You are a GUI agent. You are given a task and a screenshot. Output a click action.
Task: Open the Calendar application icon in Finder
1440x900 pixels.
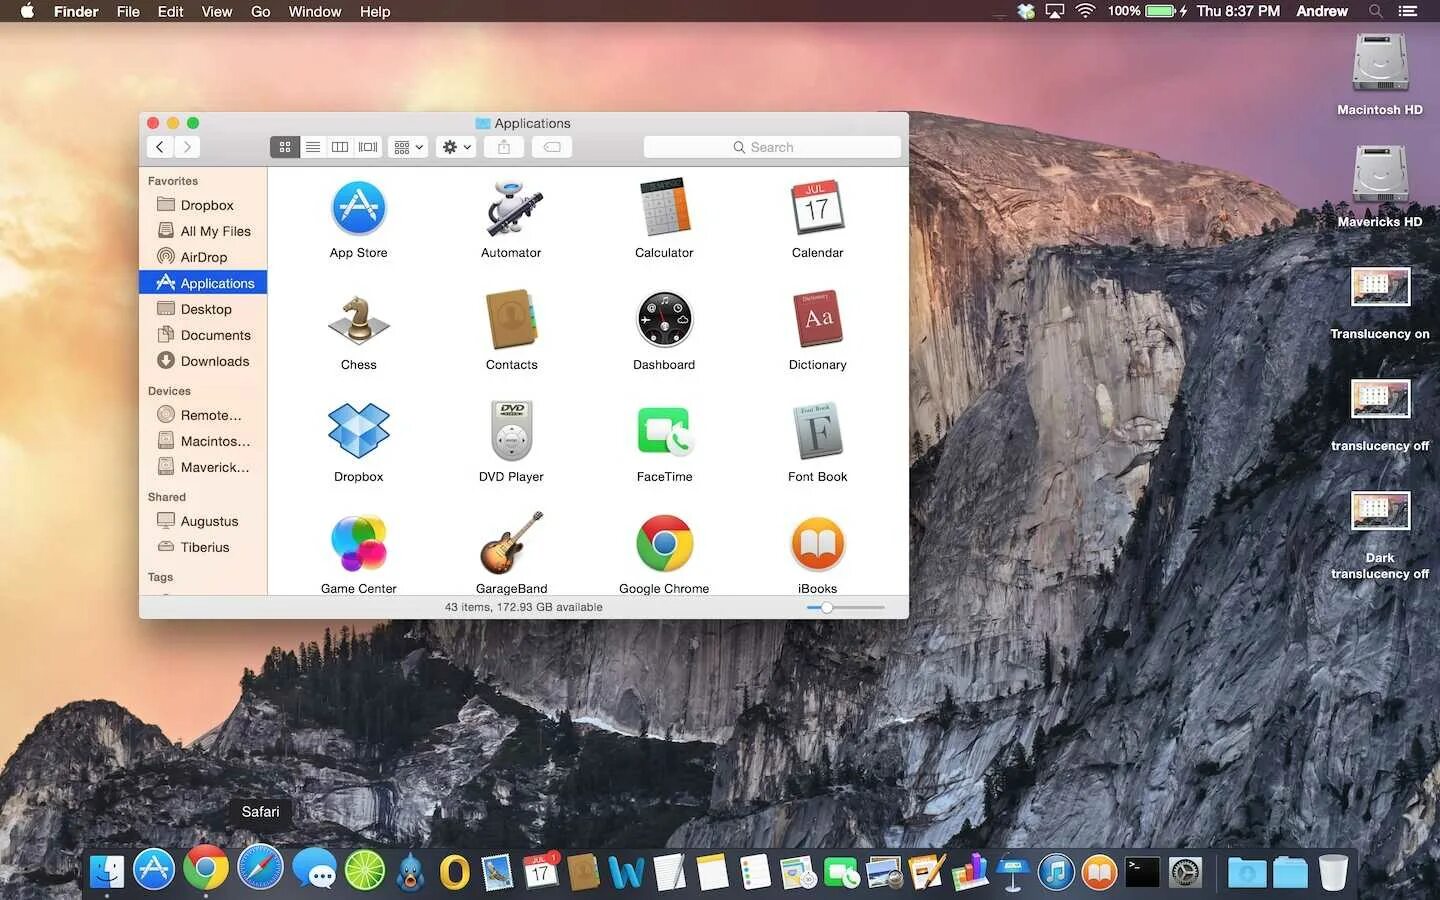click(817, 207)
